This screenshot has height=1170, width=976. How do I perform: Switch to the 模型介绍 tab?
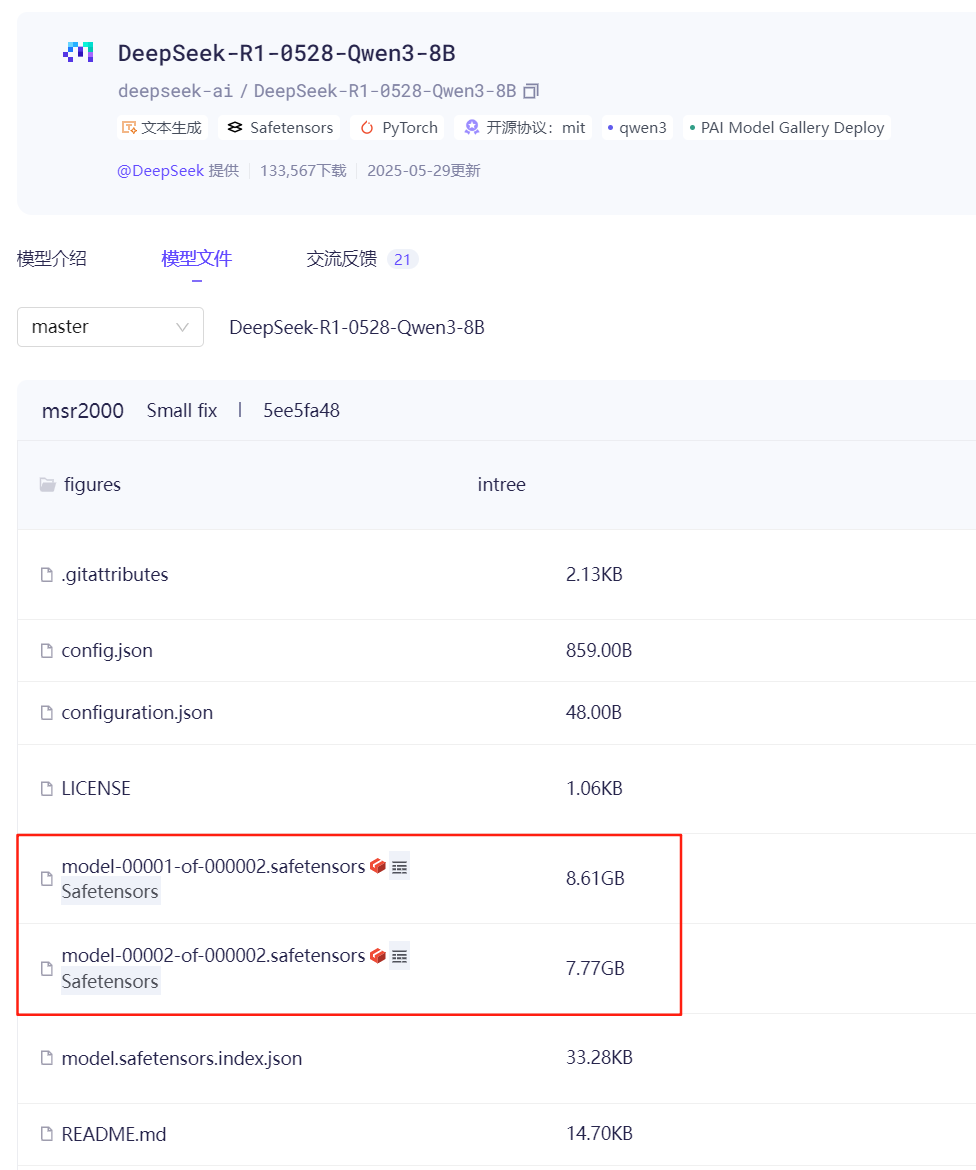coord(51,259)
